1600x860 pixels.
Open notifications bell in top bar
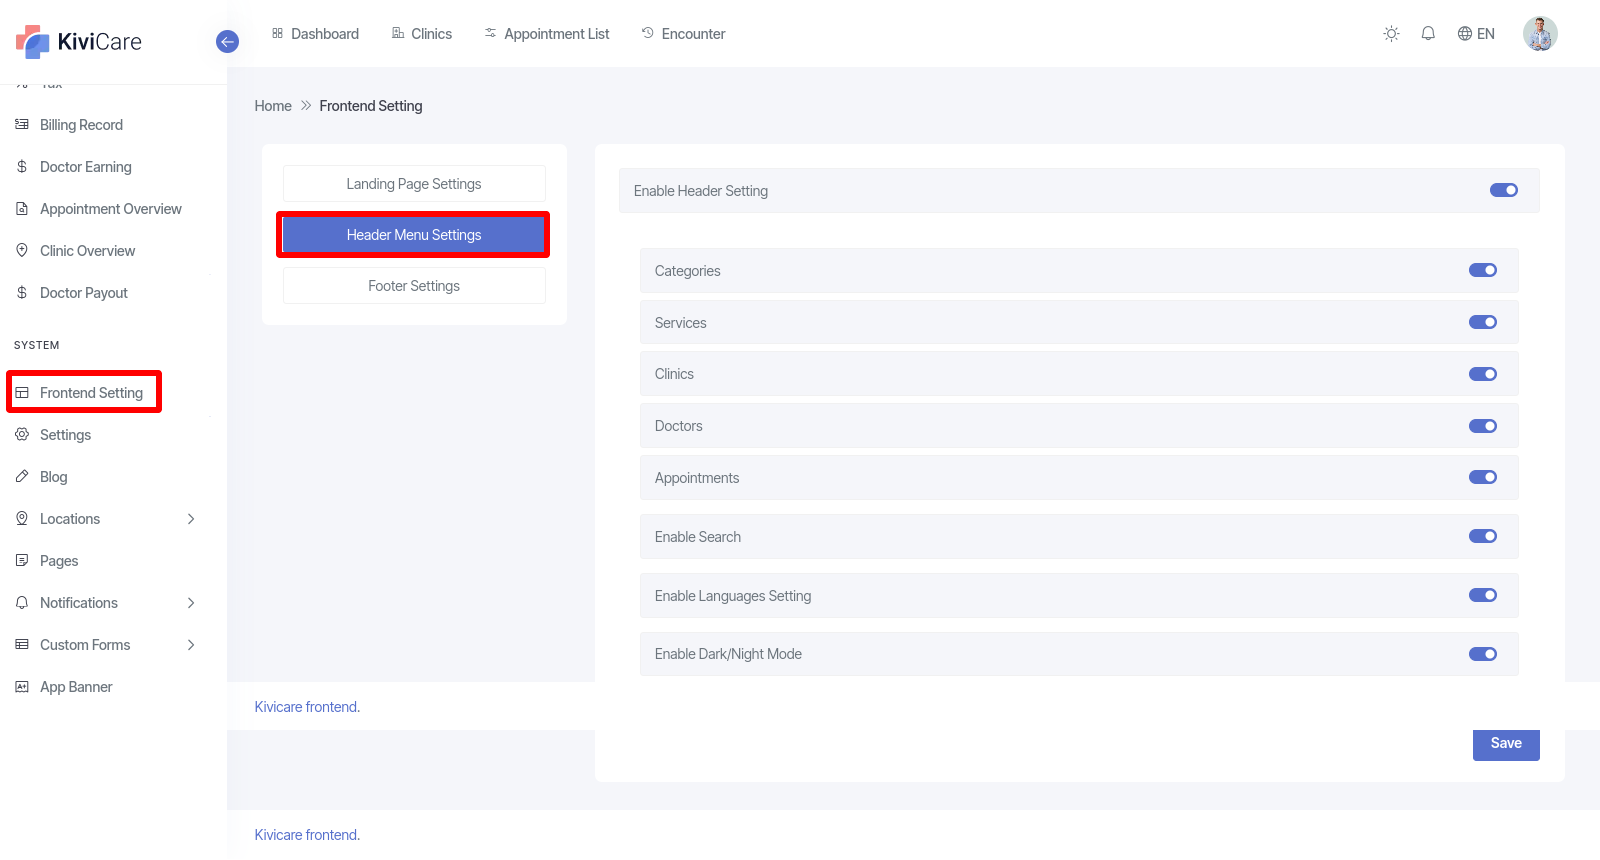pos(1428,34)
